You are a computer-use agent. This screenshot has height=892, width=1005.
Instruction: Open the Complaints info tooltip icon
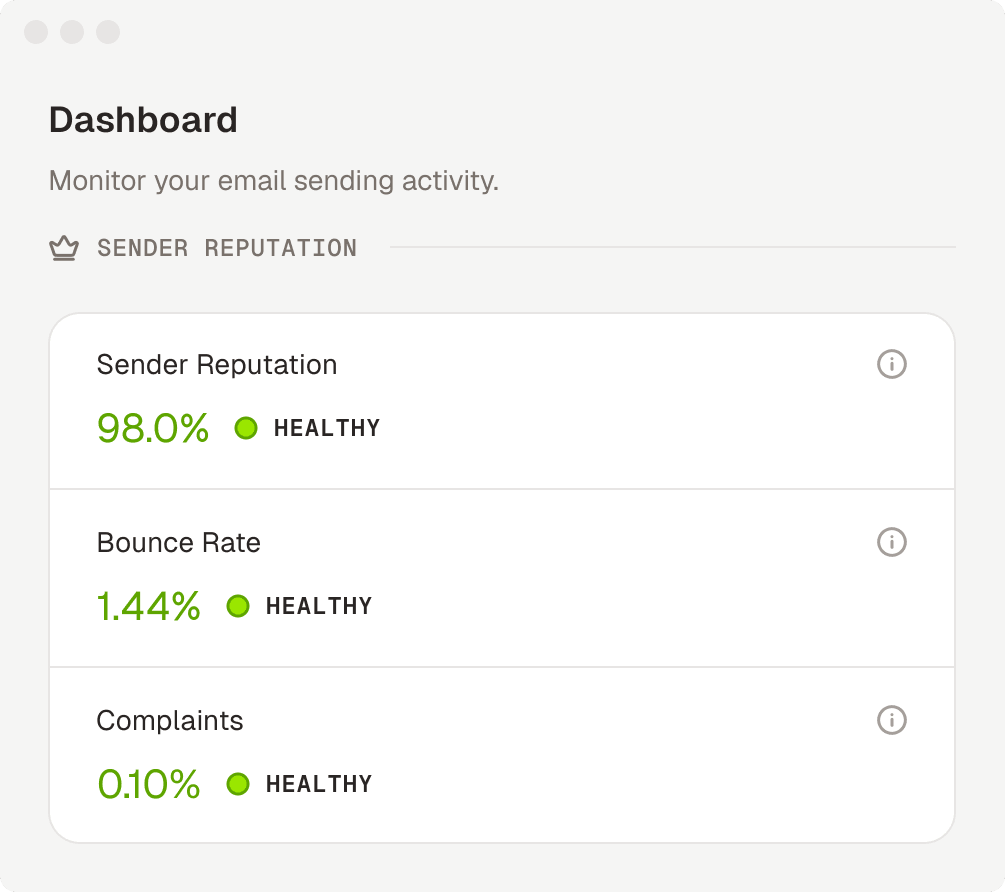(x=891, y=720)
